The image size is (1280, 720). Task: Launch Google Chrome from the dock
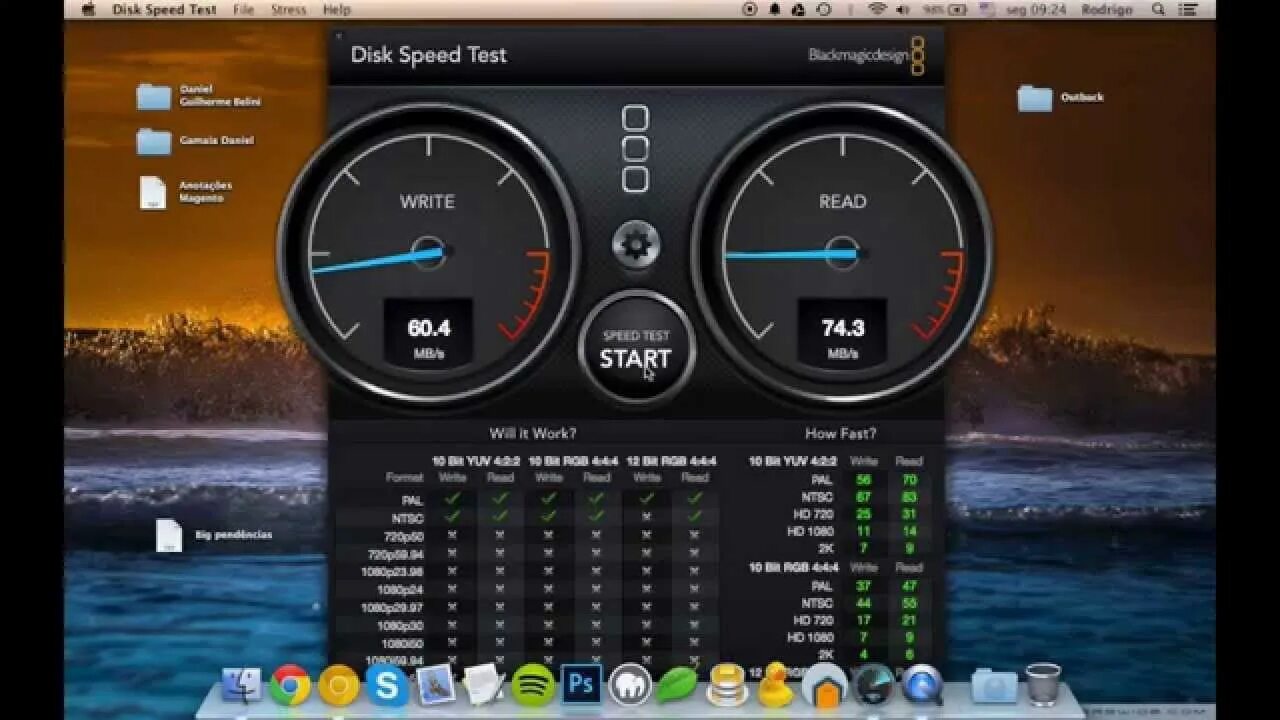[x=290, y=685]
